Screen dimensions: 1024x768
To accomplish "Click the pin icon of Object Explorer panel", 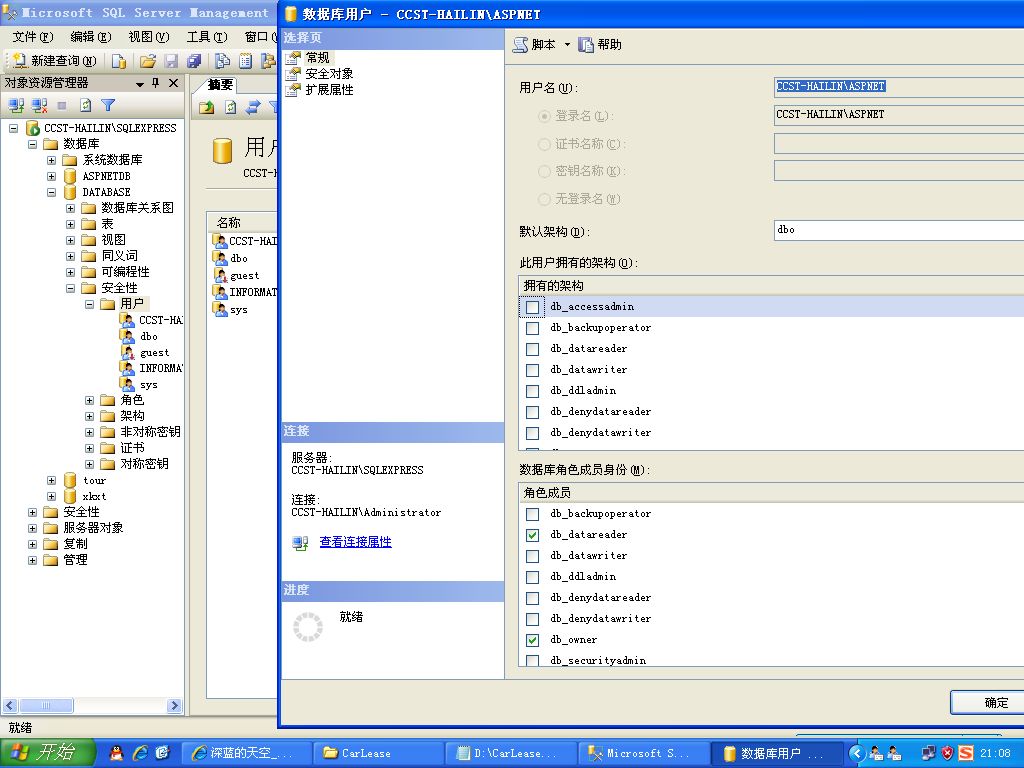I will (155, 83).
